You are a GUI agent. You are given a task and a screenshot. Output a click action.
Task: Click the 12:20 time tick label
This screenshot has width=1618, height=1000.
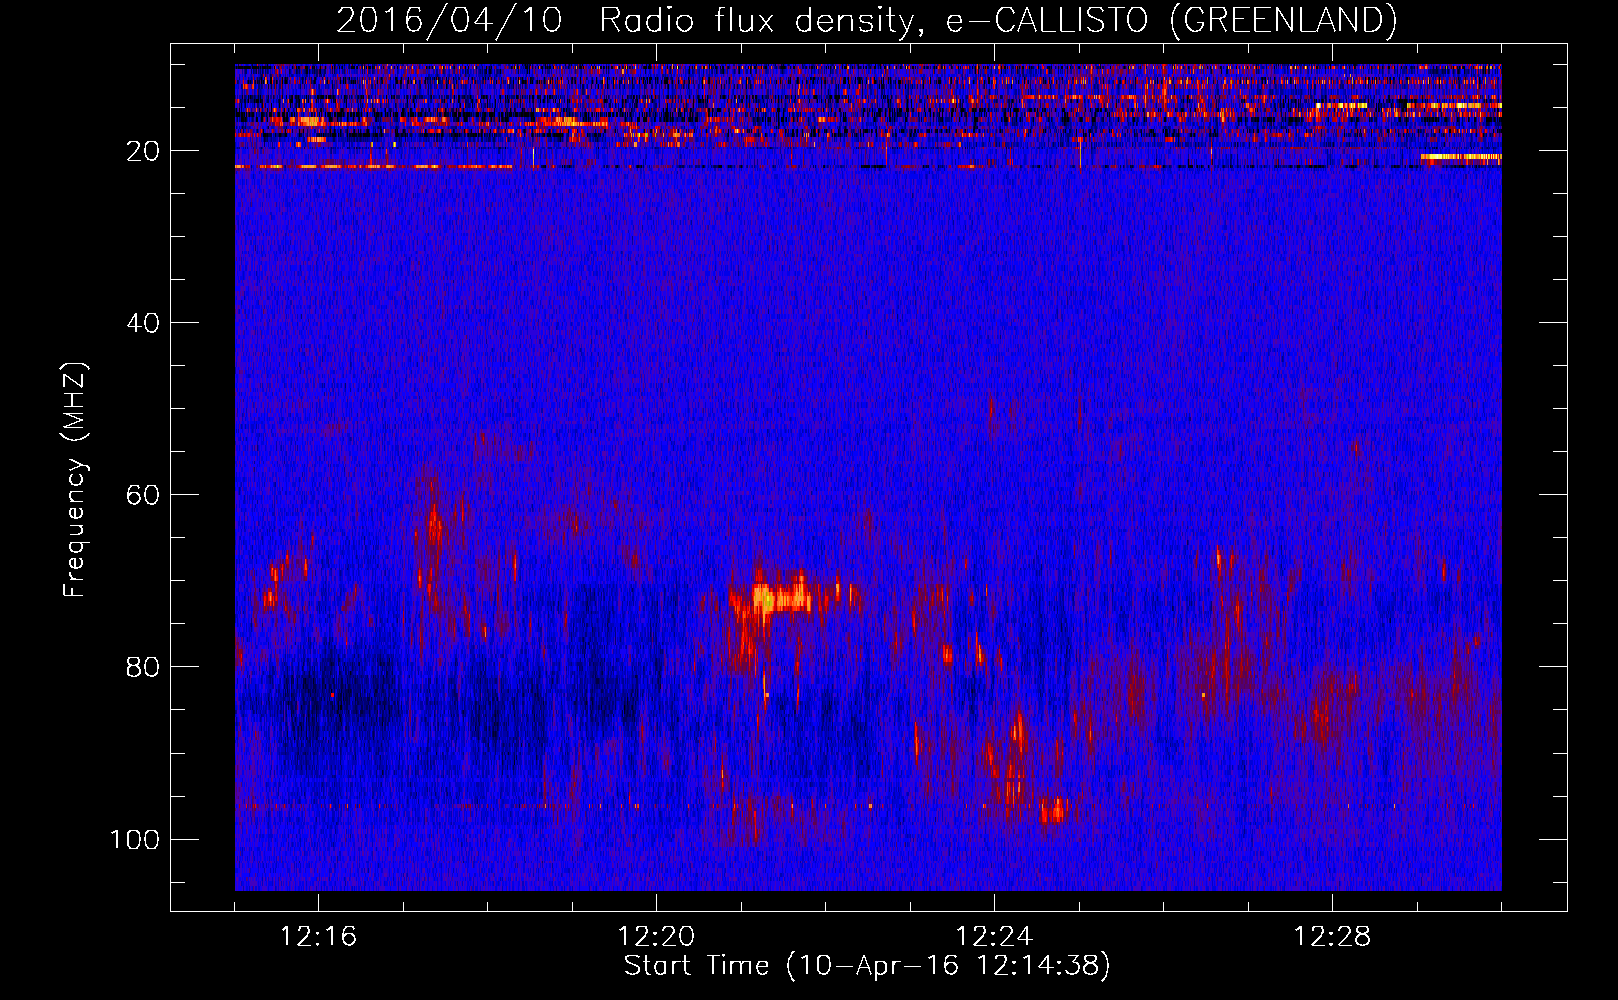(x=656, y=937)
